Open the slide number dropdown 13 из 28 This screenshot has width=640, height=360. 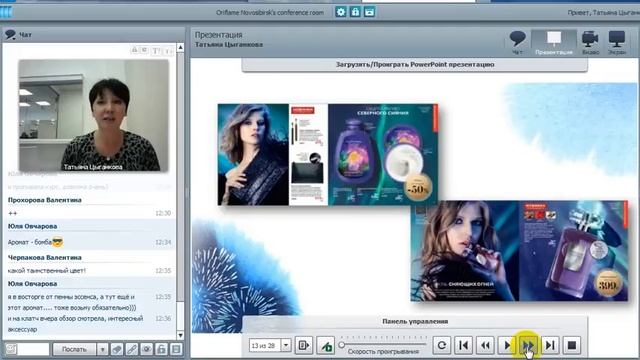coord(286,345)
